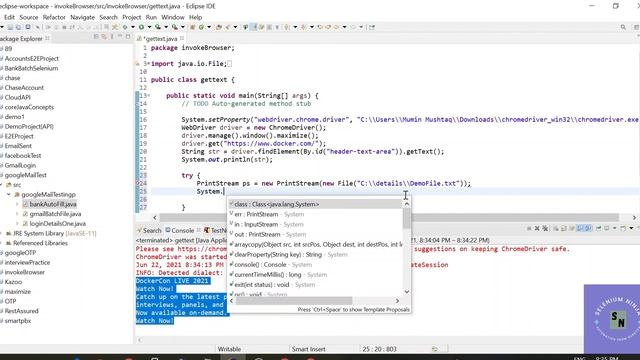Click the autocomplete popup scroll-right arrow

398,301
